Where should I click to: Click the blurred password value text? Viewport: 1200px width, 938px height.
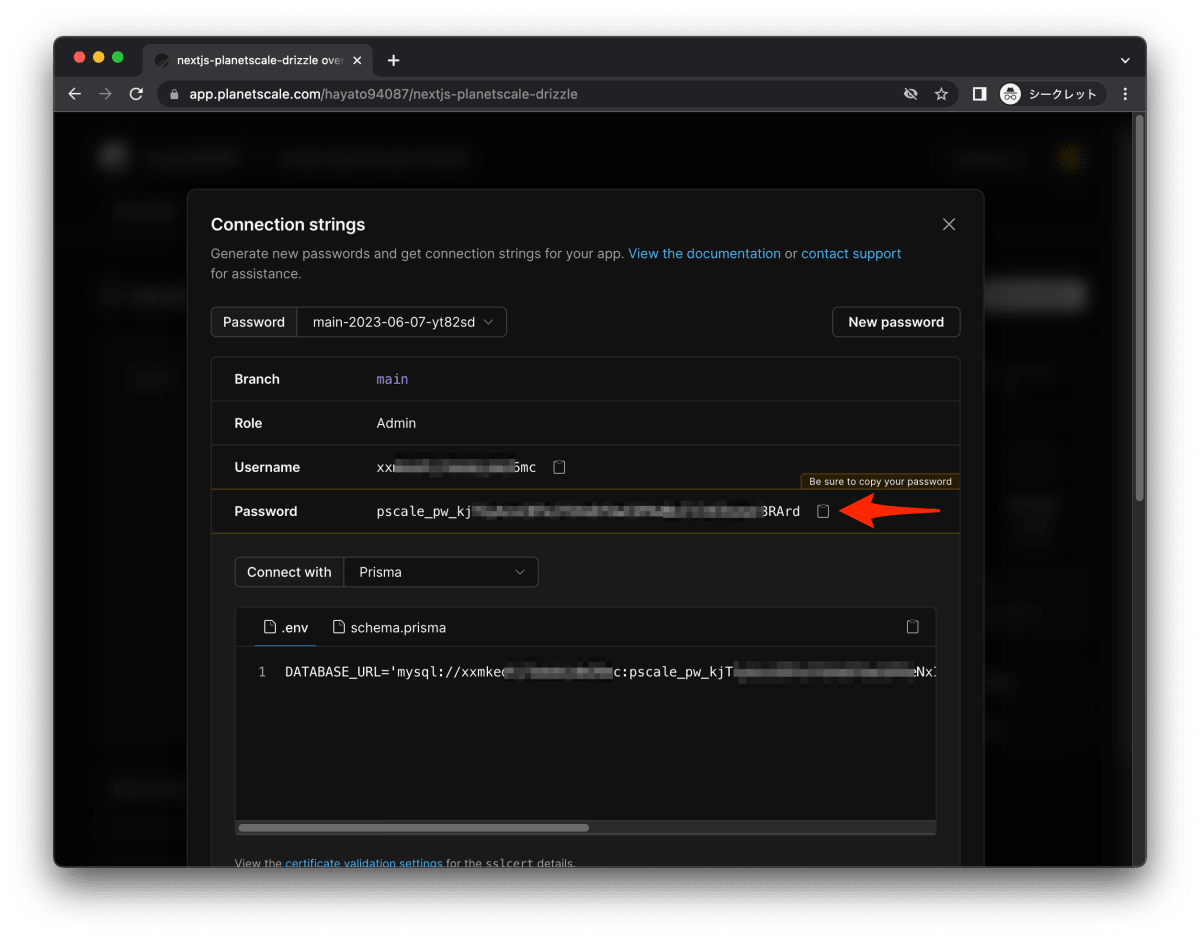point(588,511)
